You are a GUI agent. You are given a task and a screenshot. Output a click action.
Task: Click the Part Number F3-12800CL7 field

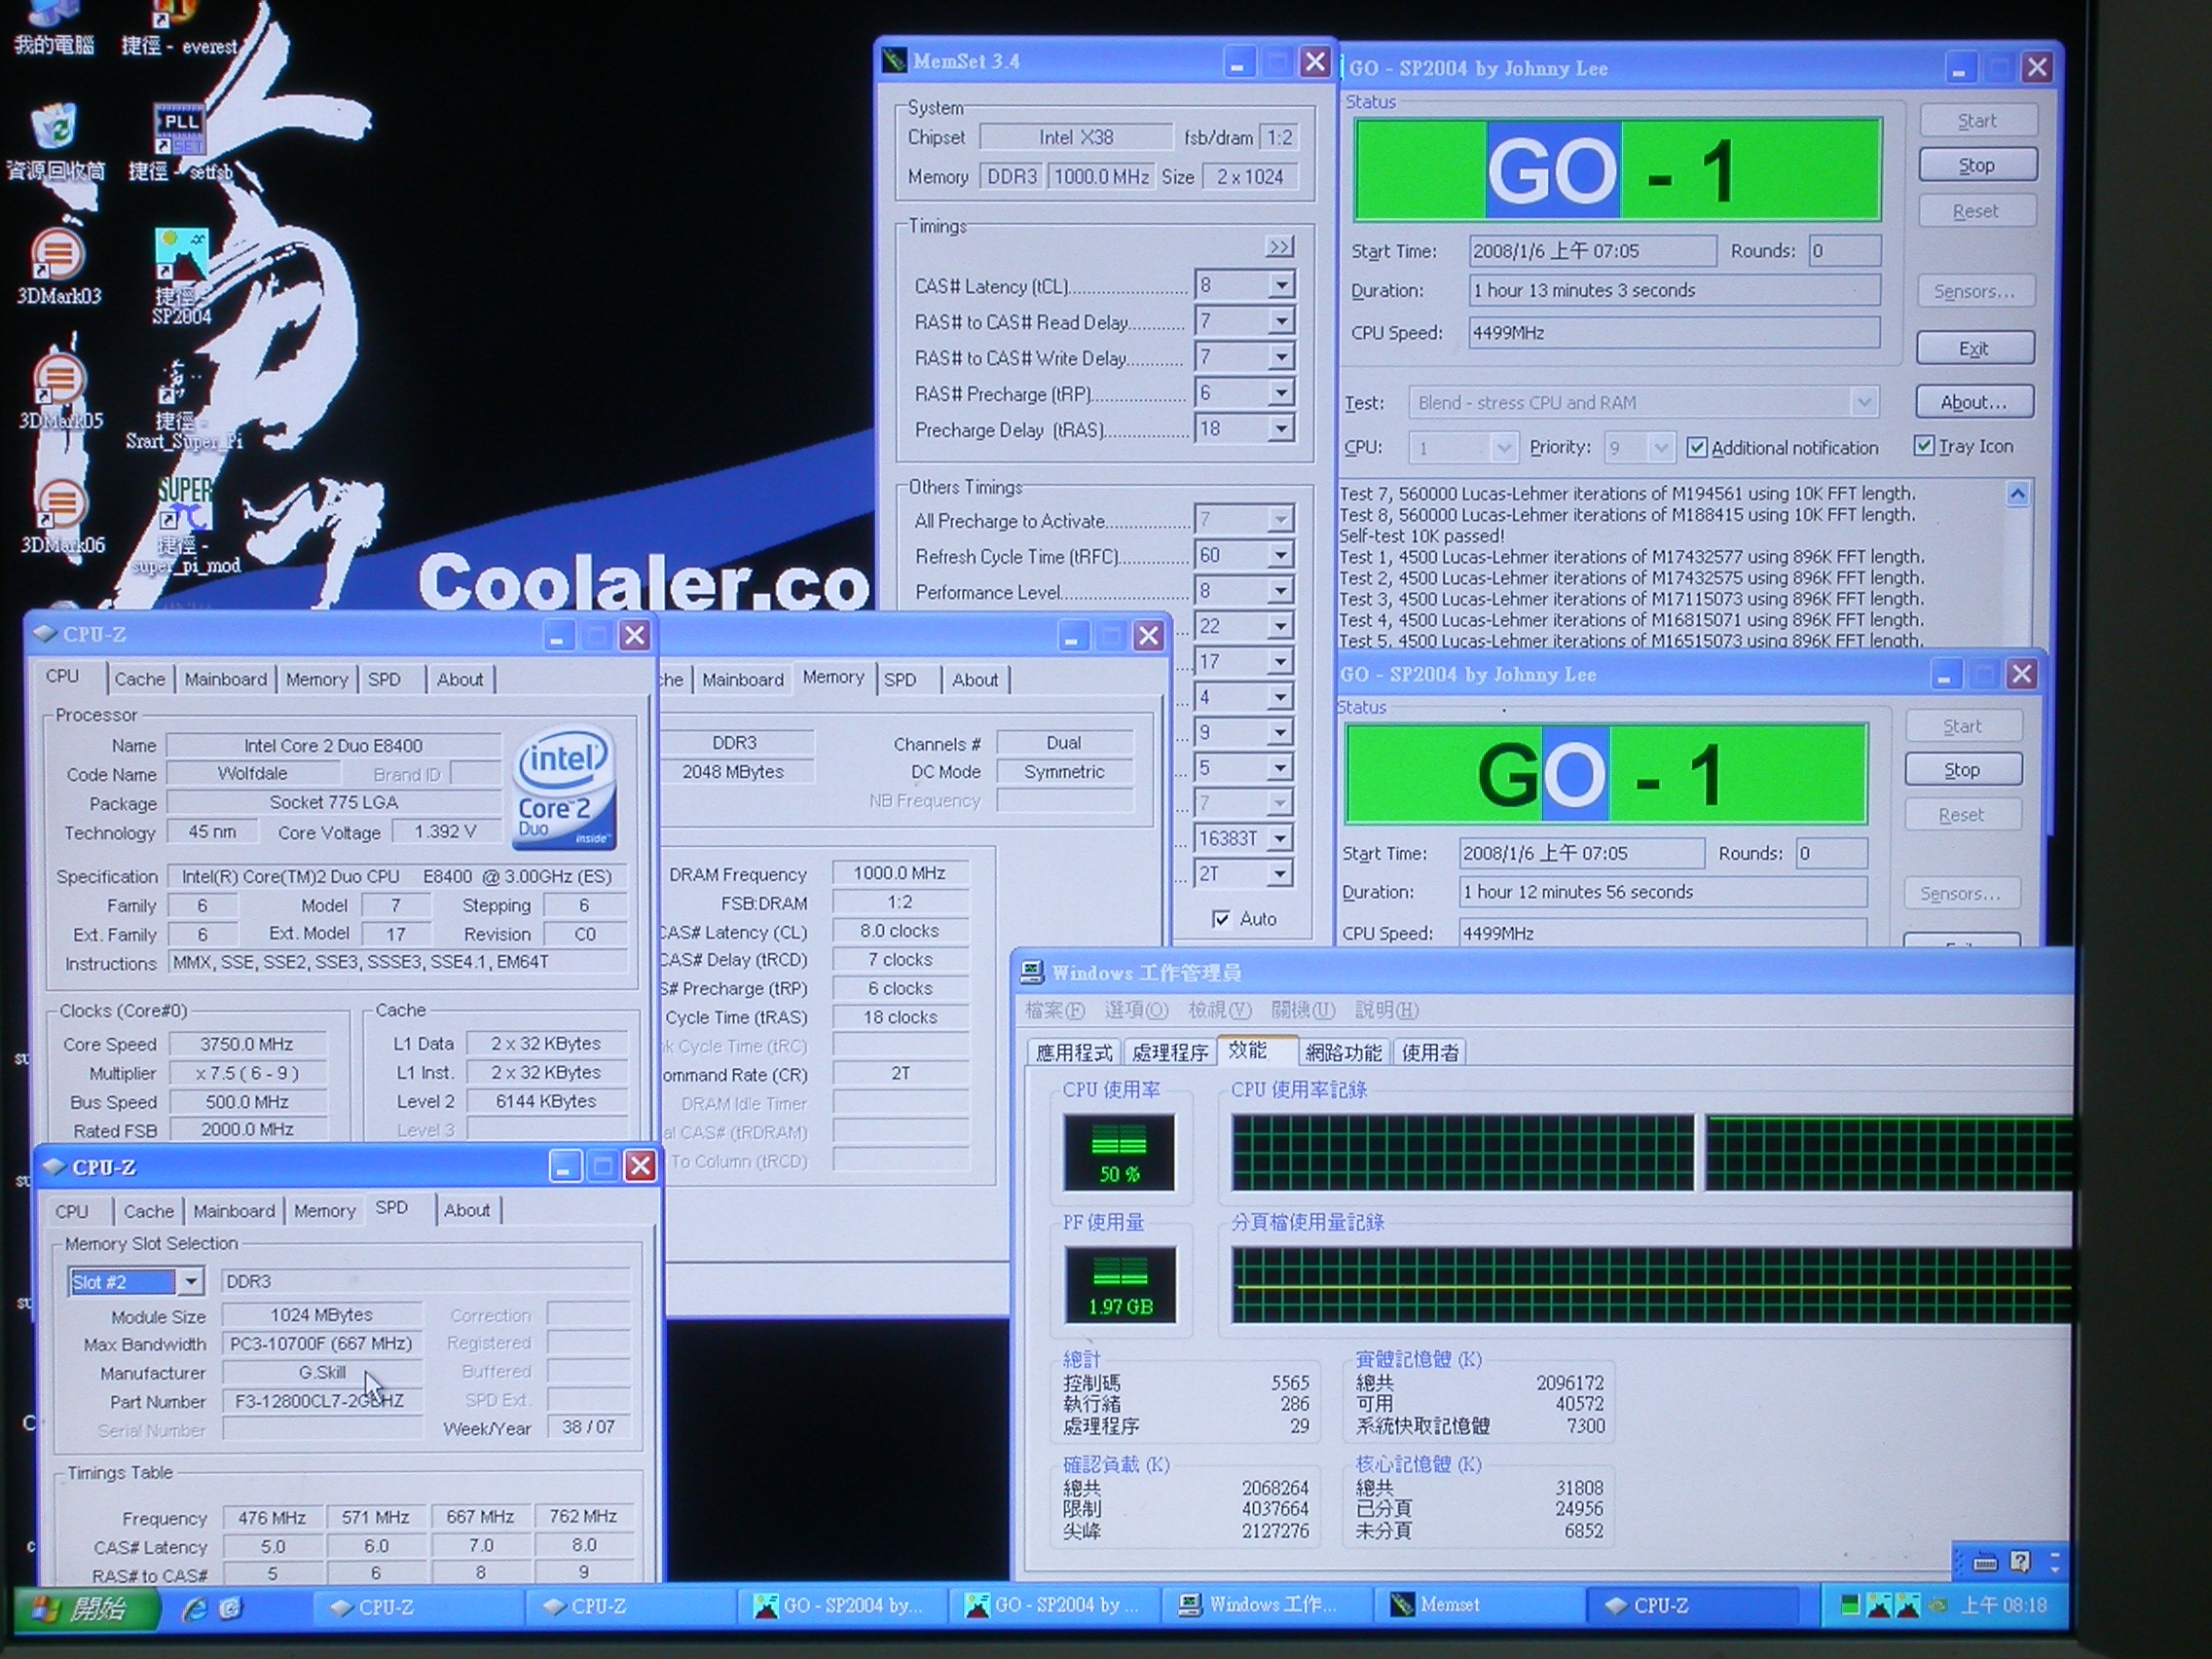tap(320, 1401)
